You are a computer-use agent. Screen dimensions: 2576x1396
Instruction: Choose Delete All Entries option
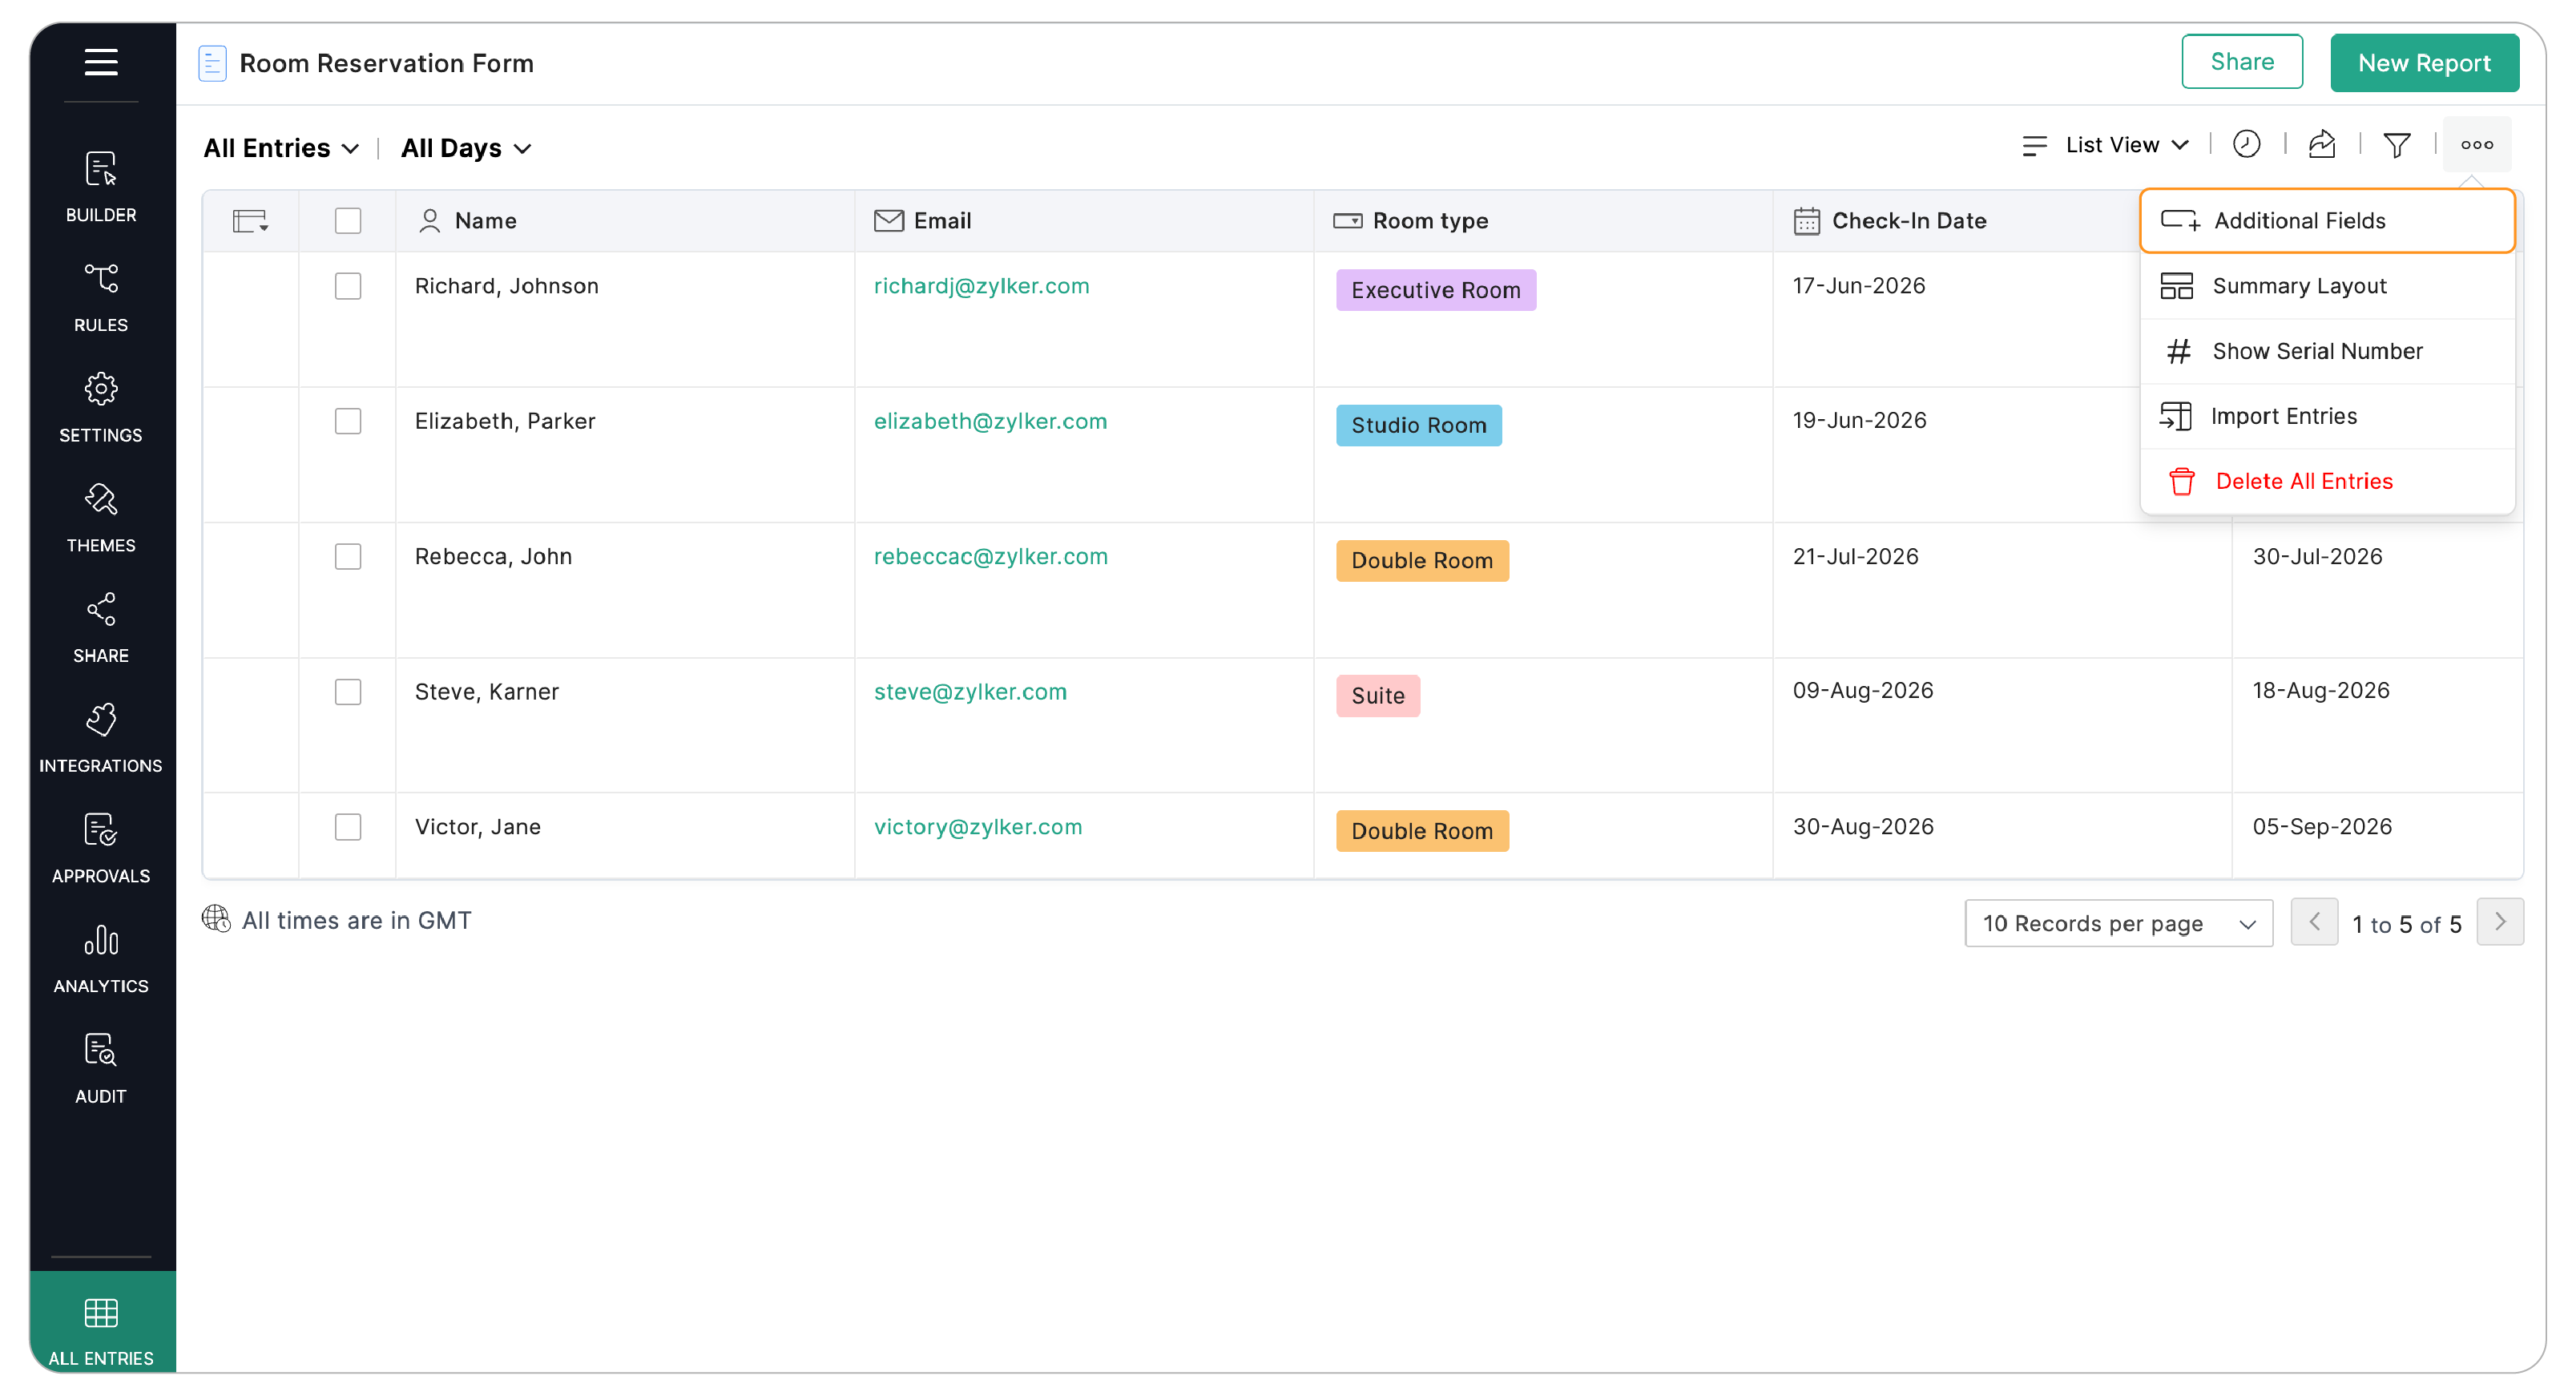[2327, 481]
